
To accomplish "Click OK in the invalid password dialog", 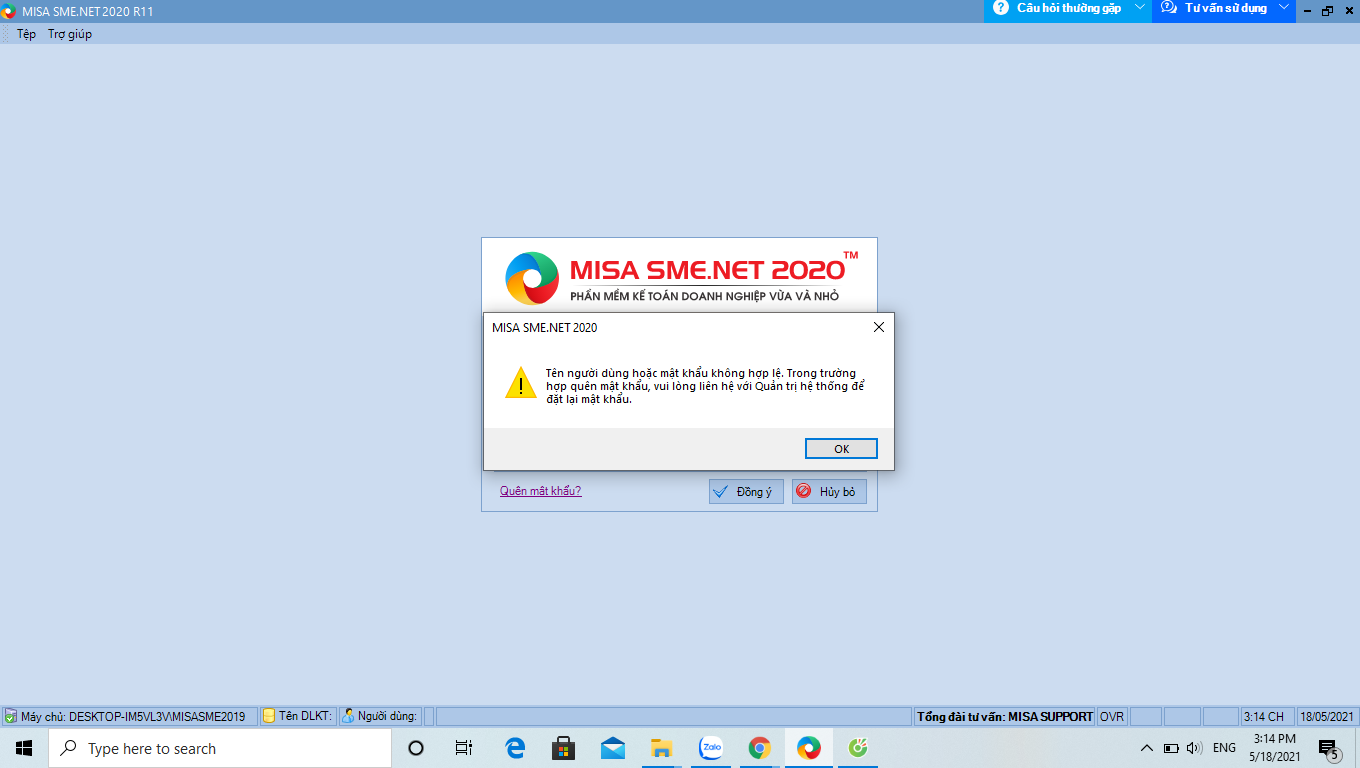I will click(x=841, y=449).
